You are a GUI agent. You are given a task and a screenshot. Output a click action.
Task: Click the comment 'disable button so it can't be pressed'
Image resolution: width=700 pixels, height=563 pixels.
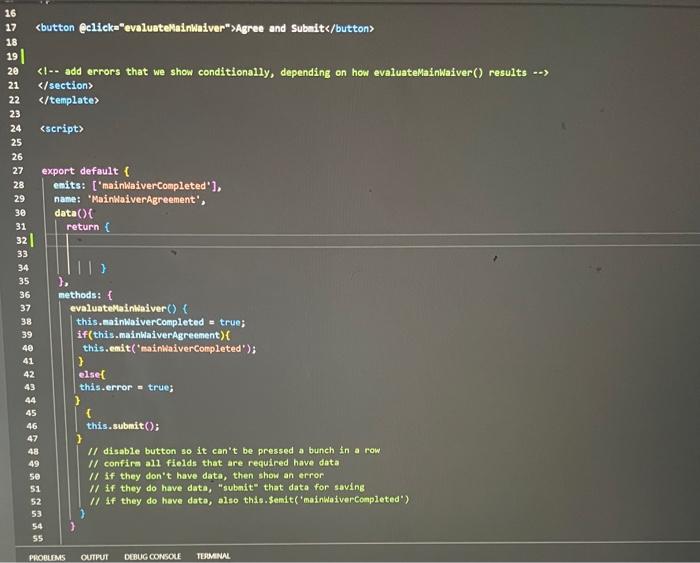pyautogui.click(x=234, y=450)
